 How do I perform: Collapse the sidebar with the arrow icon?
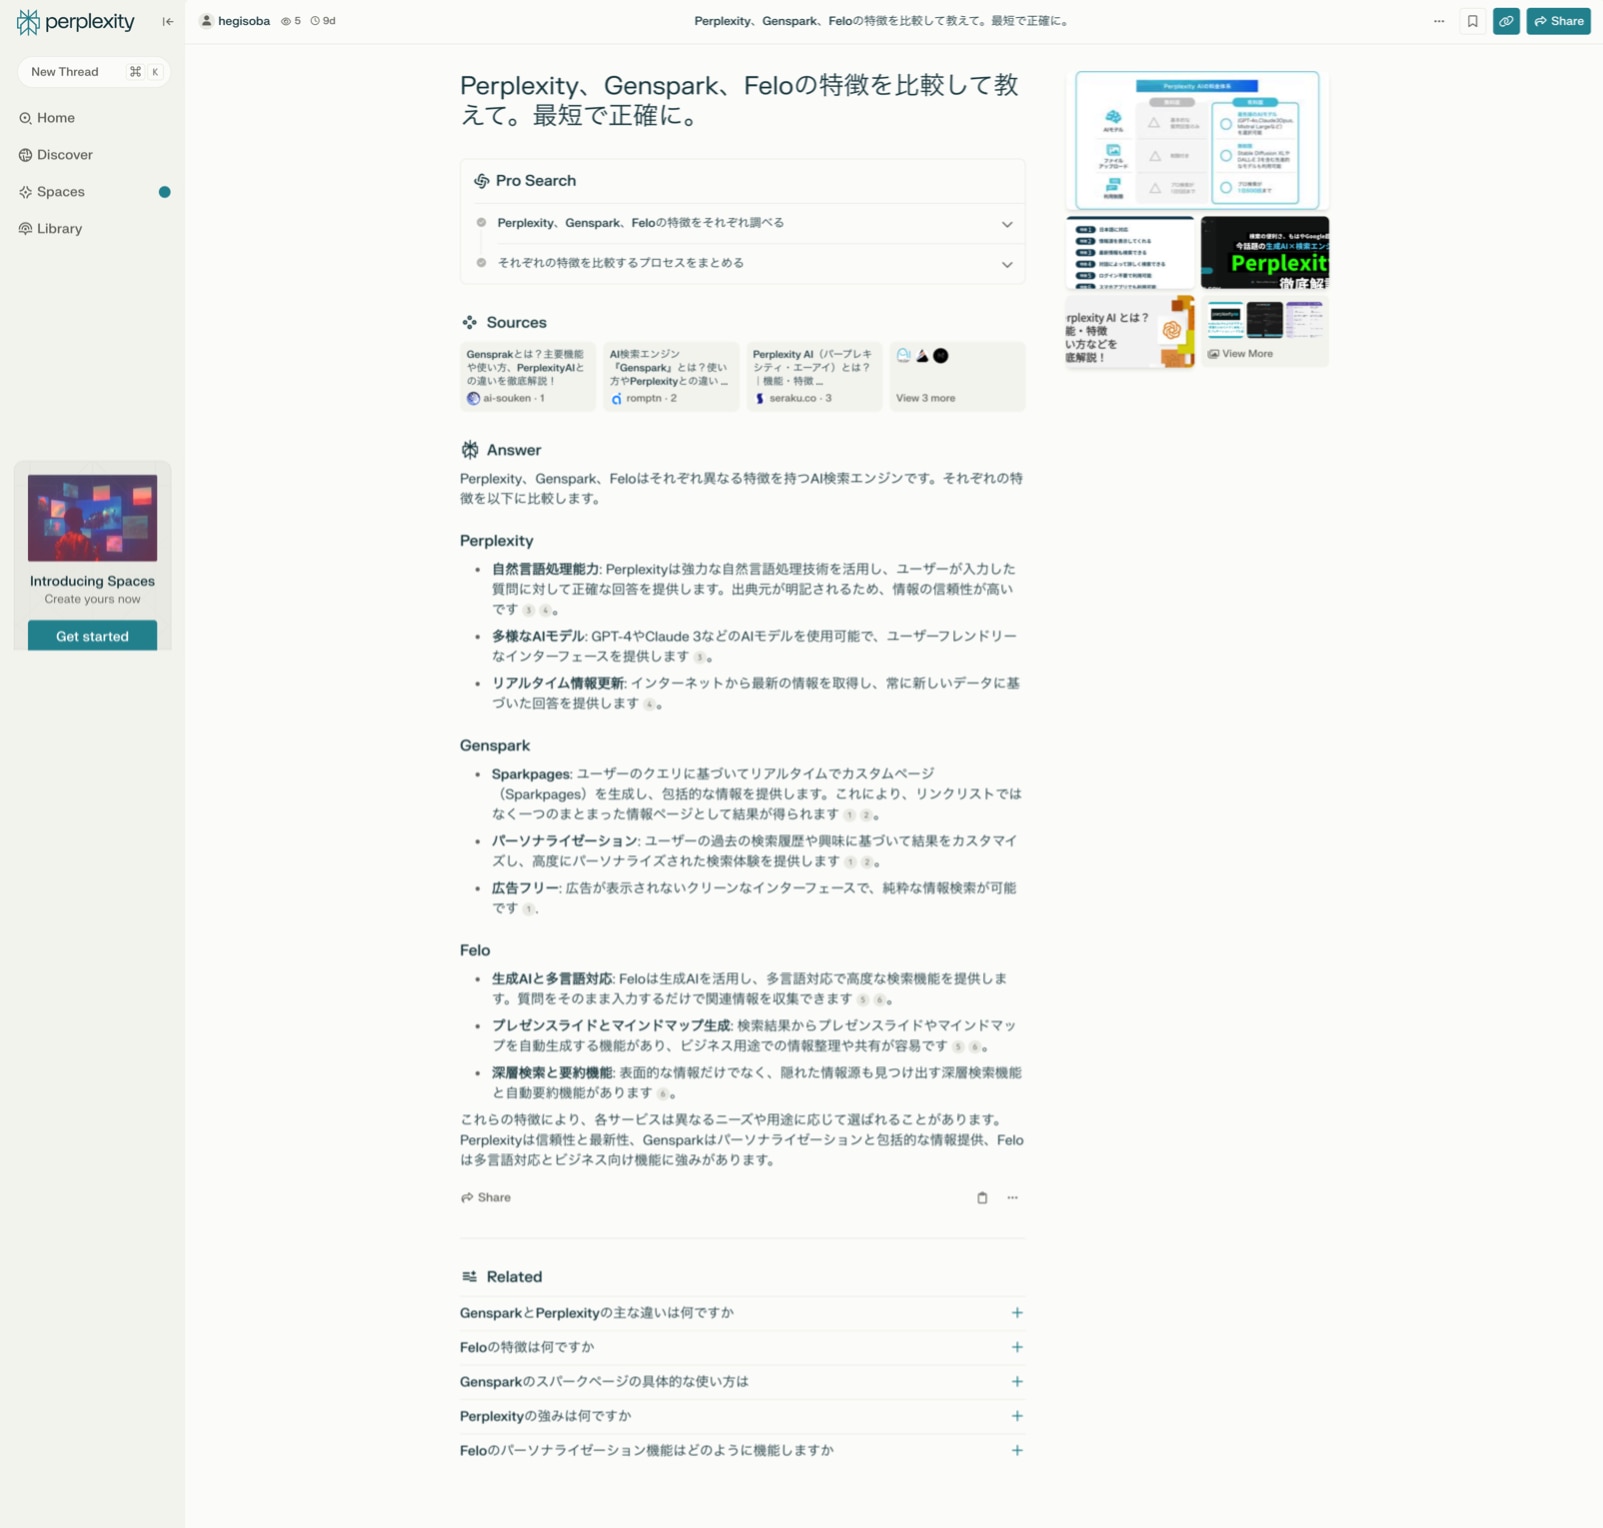pos(168,21)
